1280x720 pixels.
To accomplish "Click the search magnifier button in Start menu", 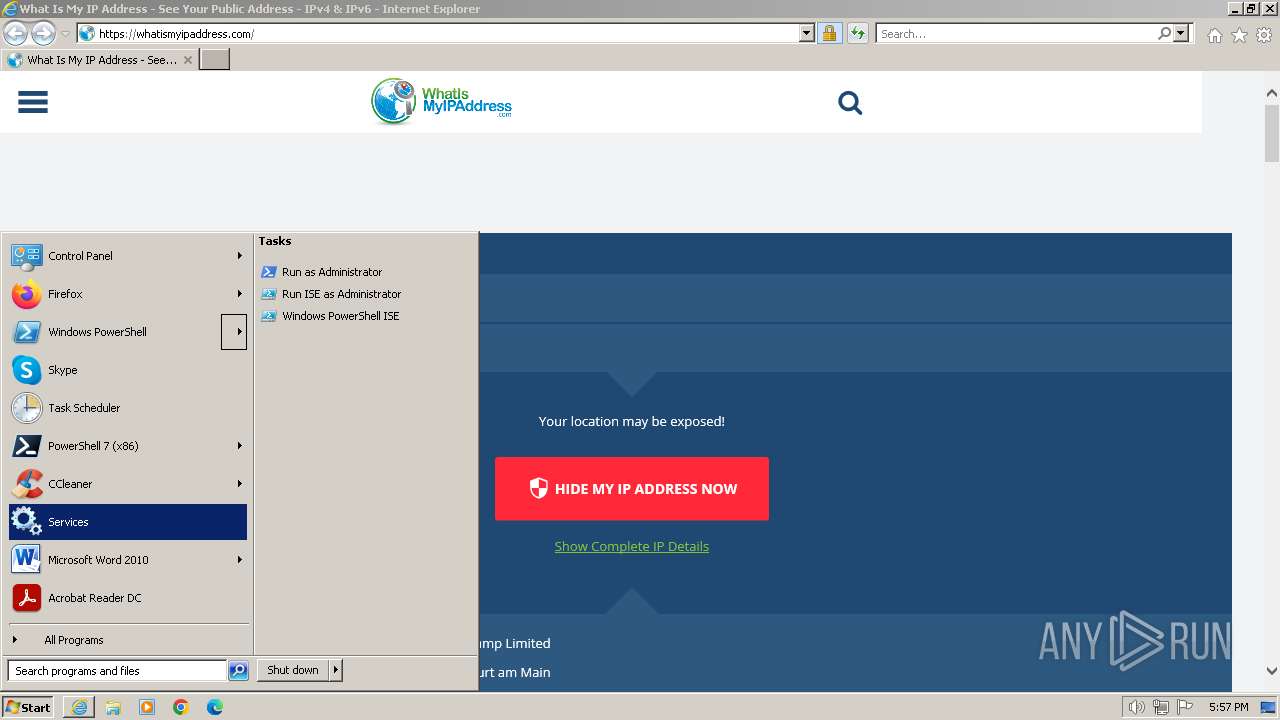I will coord(238,671).
